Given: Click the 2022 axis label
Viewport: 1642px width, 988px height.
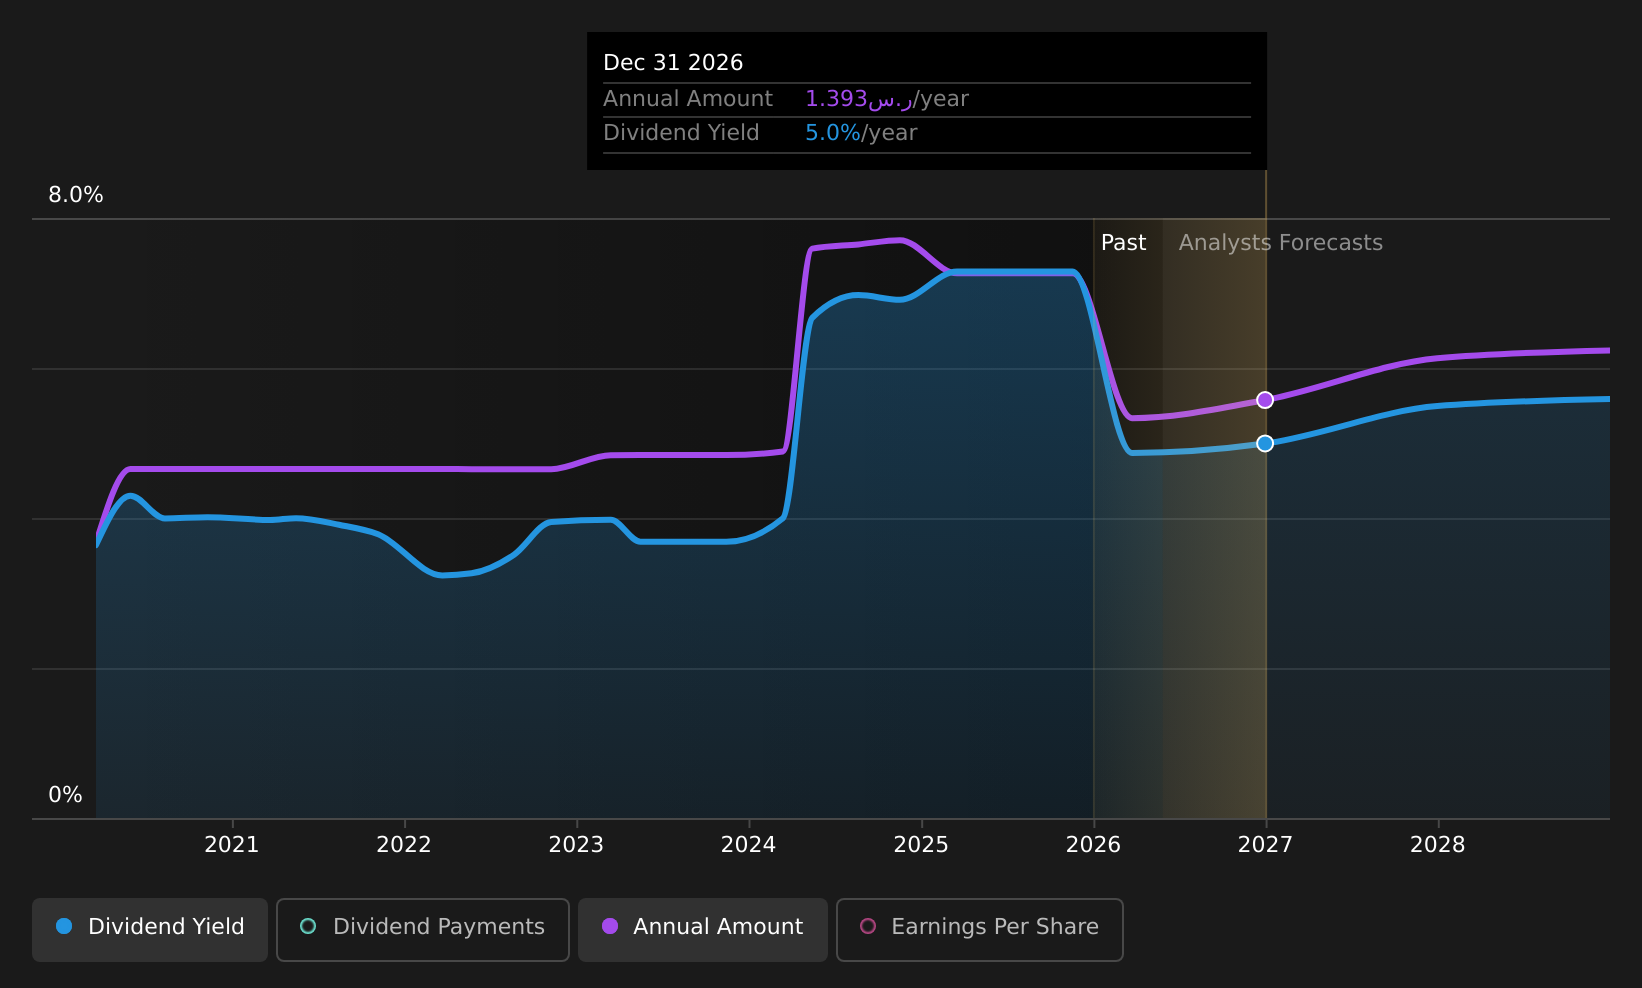Looking at the screenshot, I should pos(404,845).
